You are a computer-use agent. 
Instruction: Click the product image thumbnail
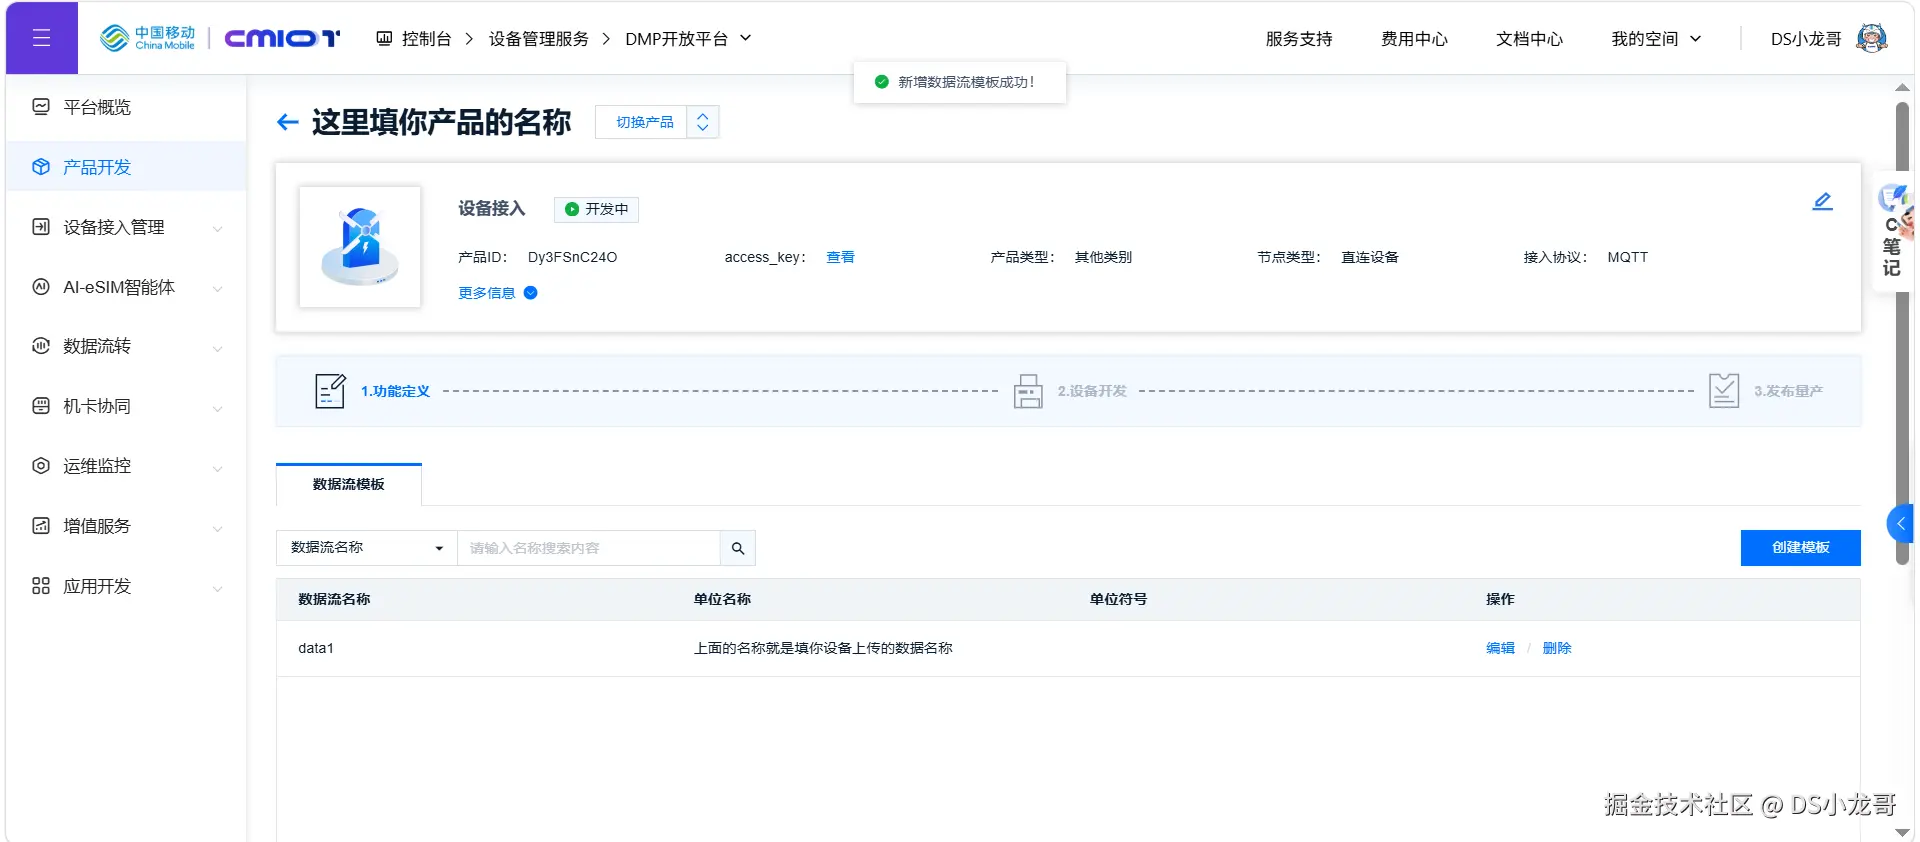click(360, 247)
